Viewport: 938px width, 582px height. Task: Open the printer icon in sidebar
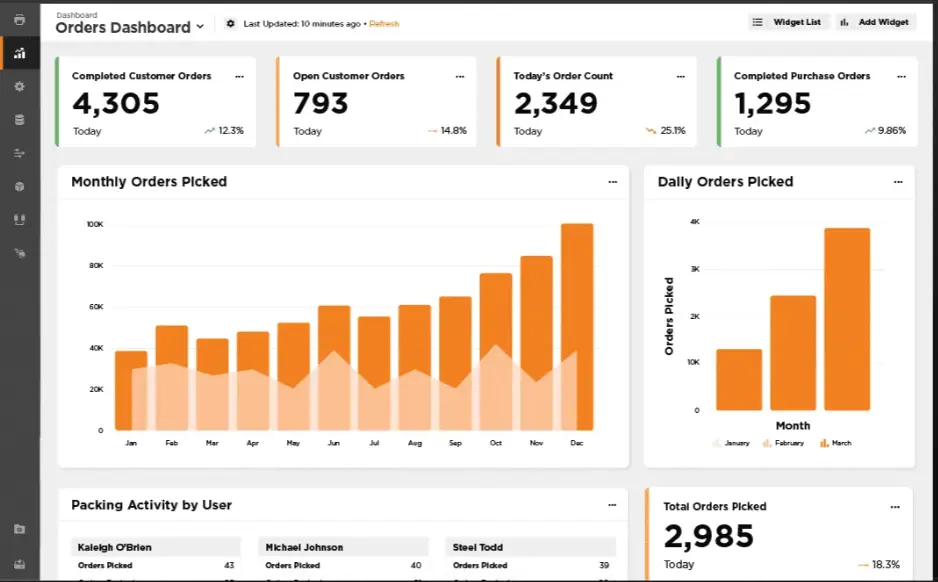pyautogui.click(x=19, y=20)
